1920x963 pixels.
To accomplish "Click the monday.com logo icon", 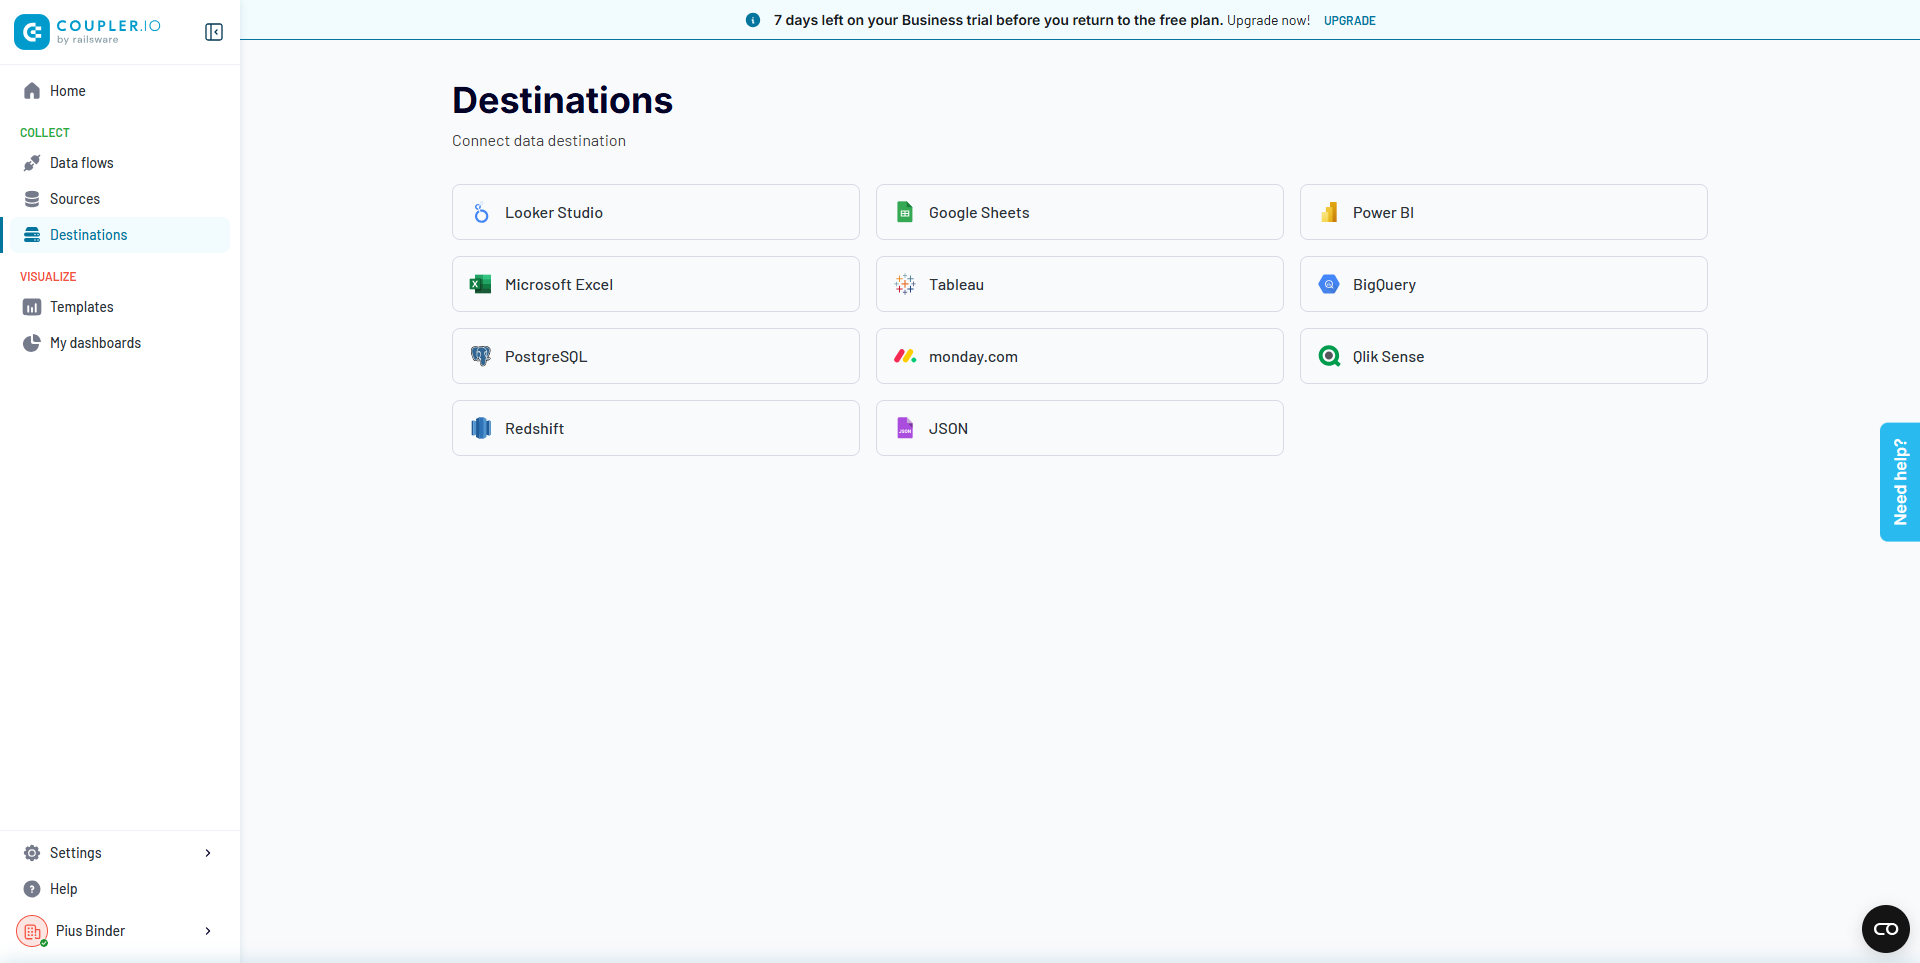I will (x=905, y=356).
